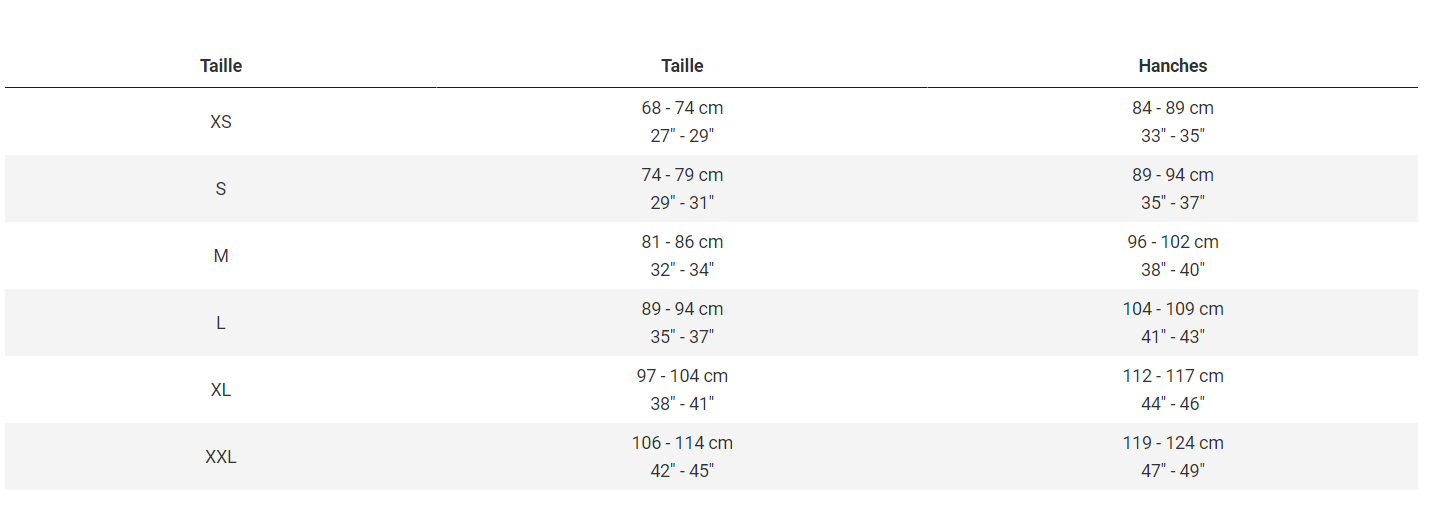
Task: Click the 106 - 114 cm waist value
Action: coord(682,443)
